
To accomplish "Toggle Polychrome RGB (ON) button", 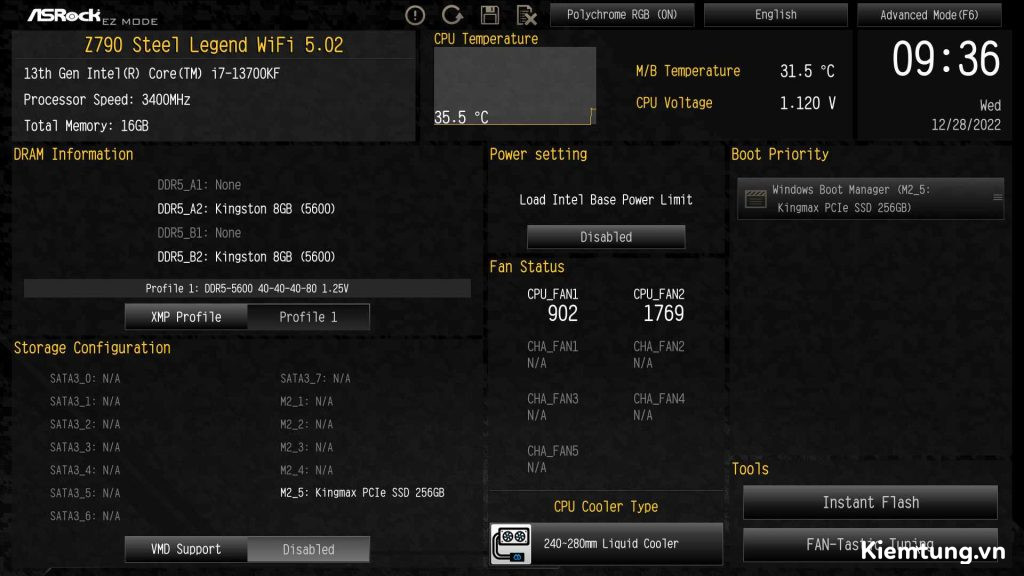I will pyautogui.click(x=622, y=14).
